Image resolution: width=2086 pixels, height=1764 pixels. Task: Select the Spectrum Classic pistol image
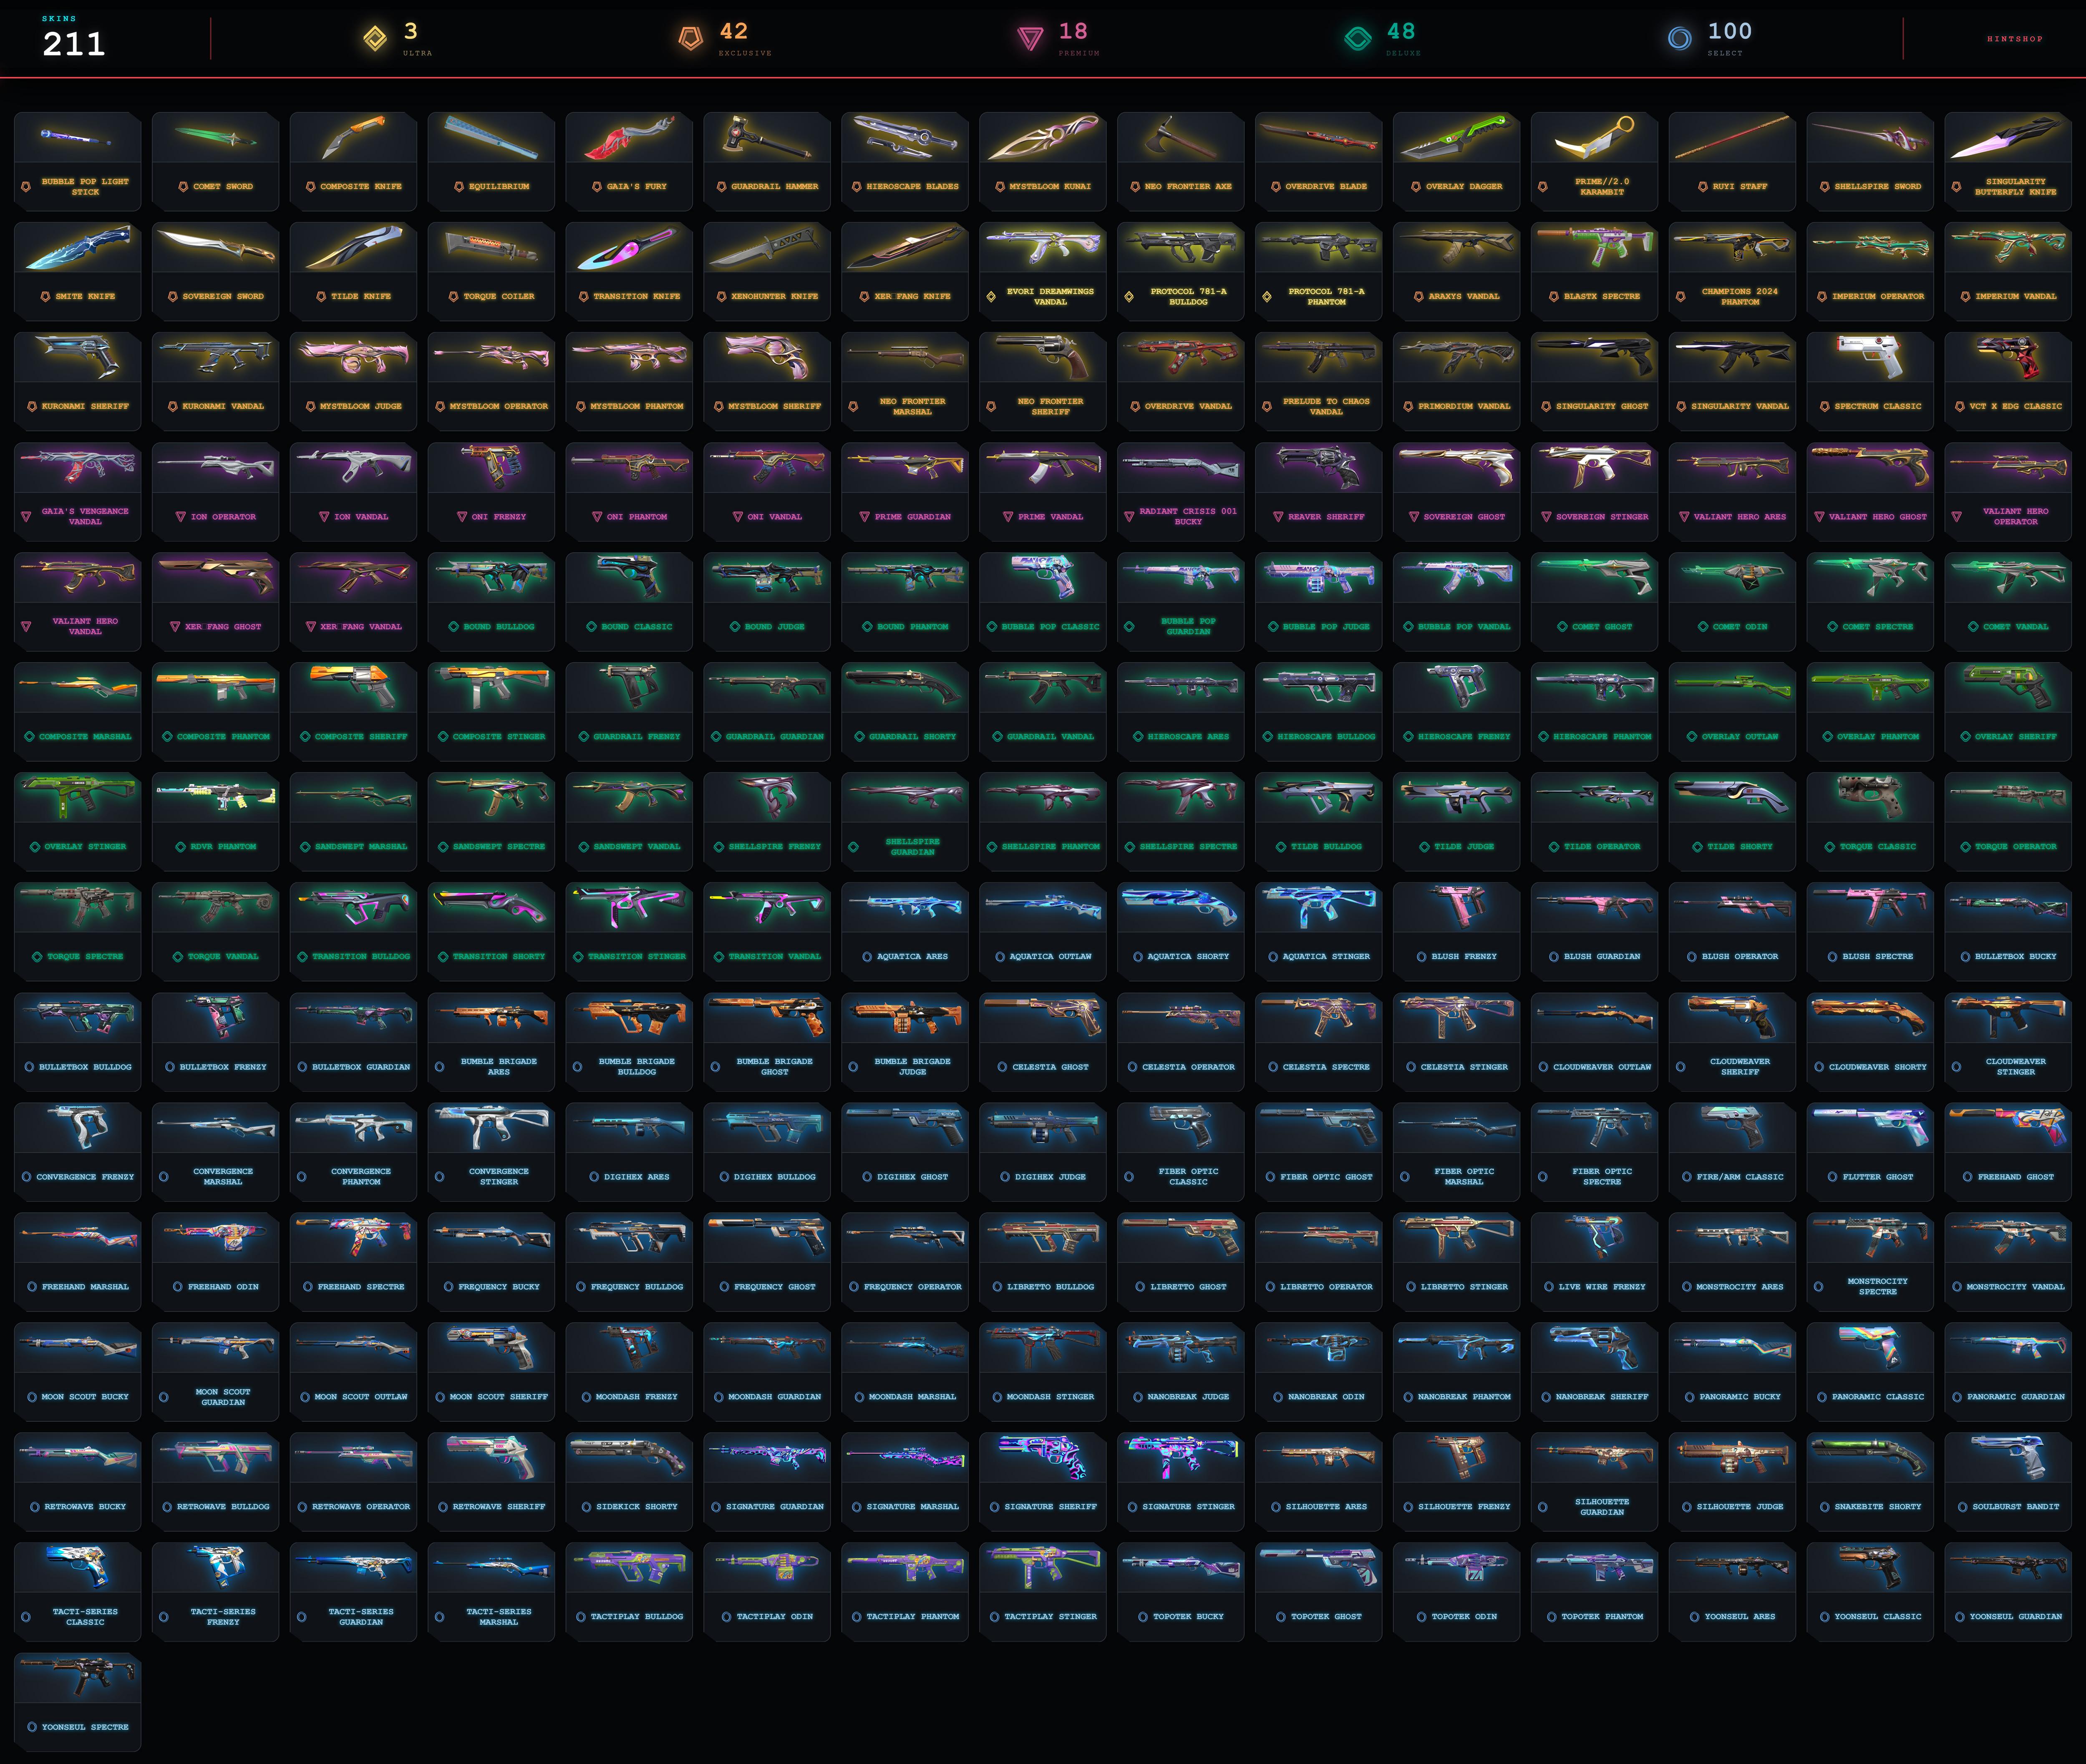click(x=1869, y=357)
